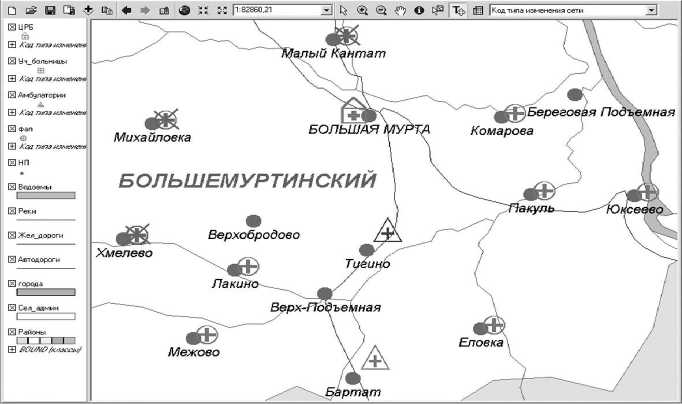Select the Амбулатории layer name in legend
The width and height of the screenshot is (682, 404).
pos(42,95)
